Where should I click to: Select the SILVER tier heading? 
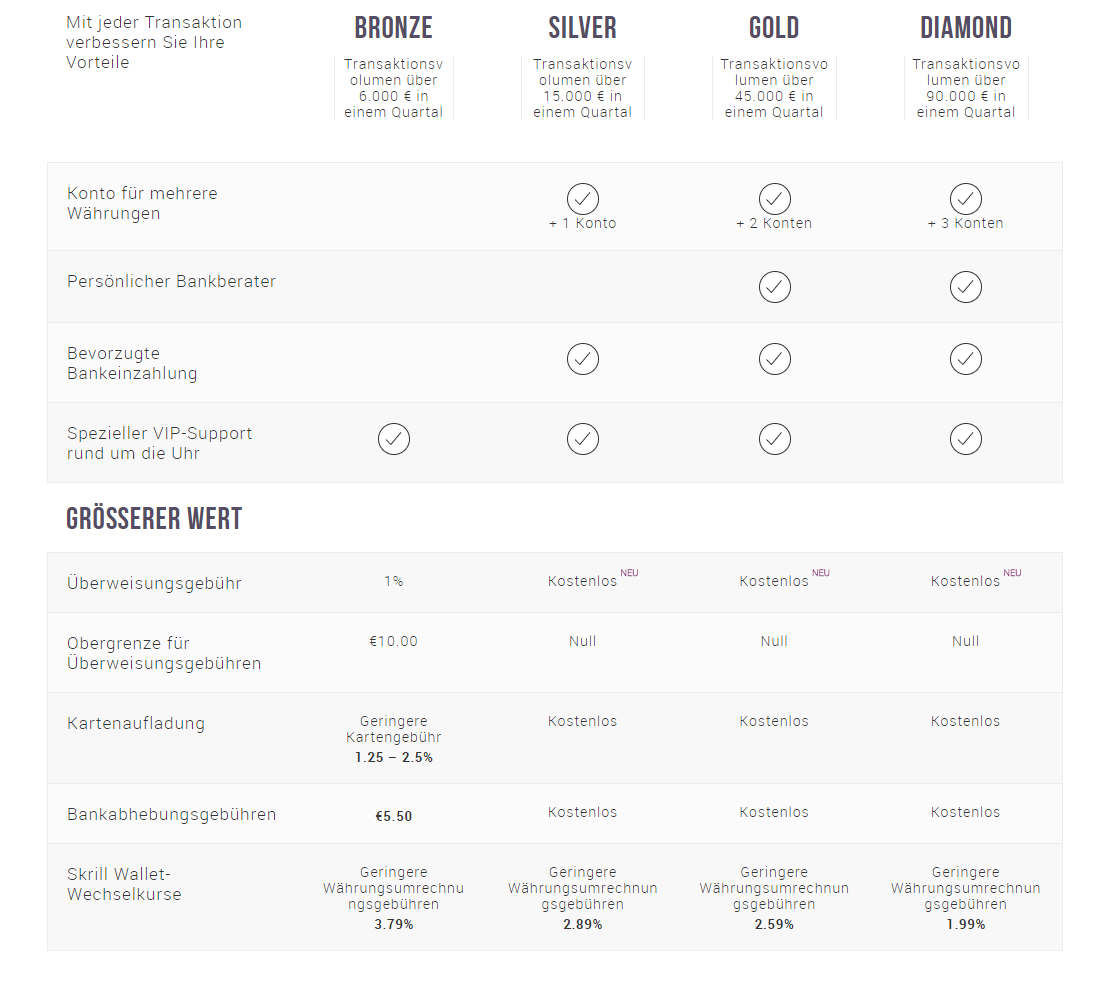583,28
